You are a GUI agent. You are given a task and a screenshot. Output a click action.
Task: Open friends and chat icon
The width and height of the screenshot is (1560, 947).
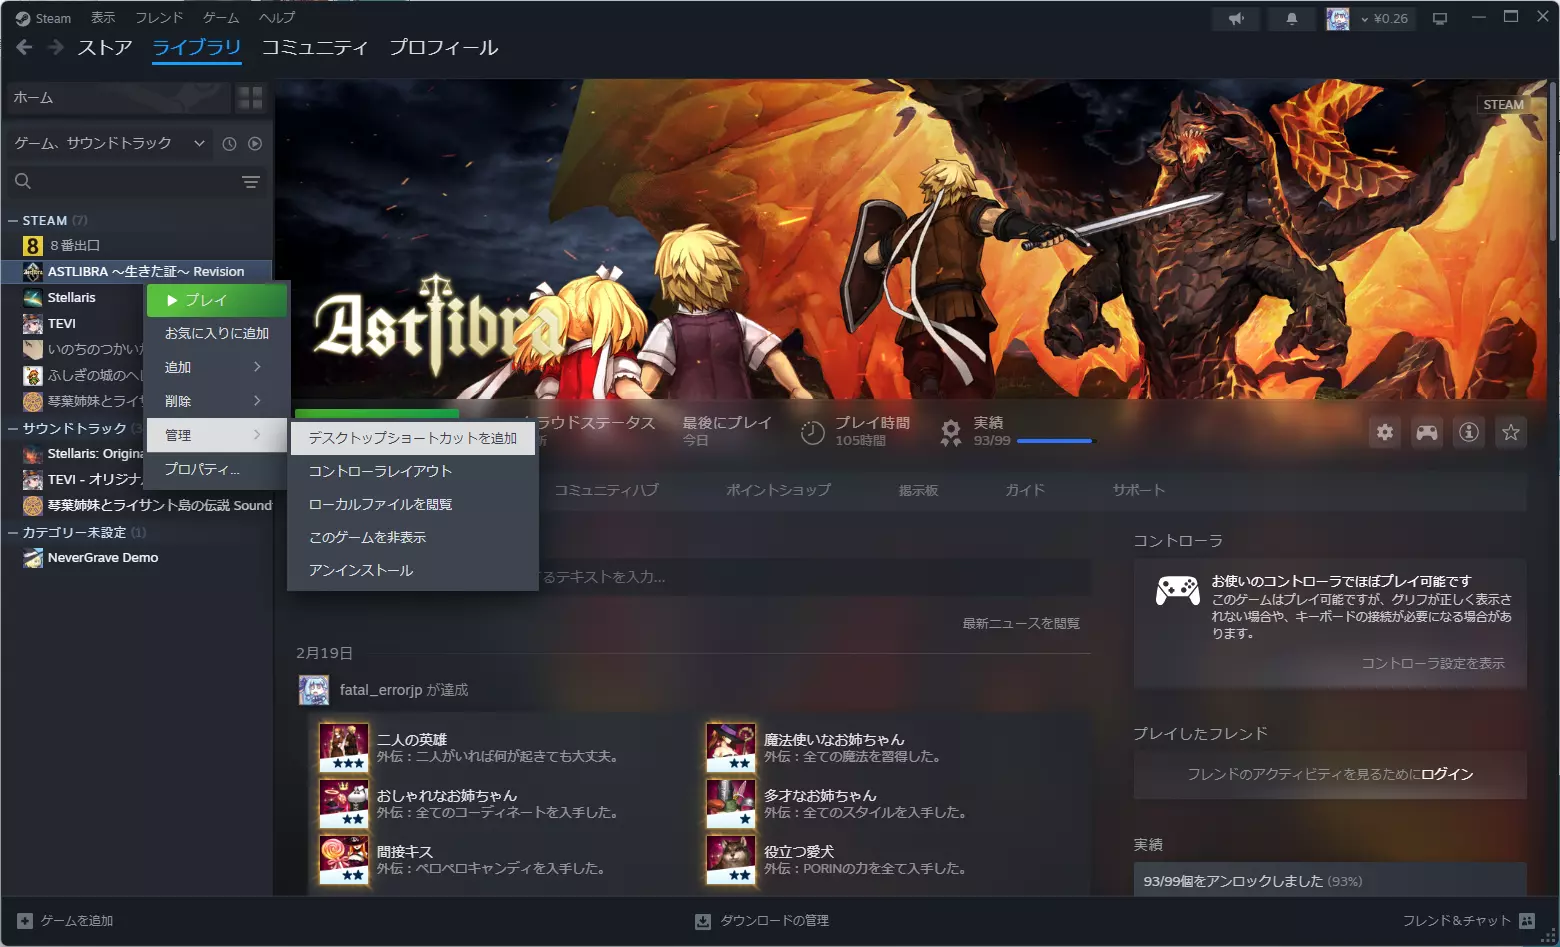[x=1527, y=921]
